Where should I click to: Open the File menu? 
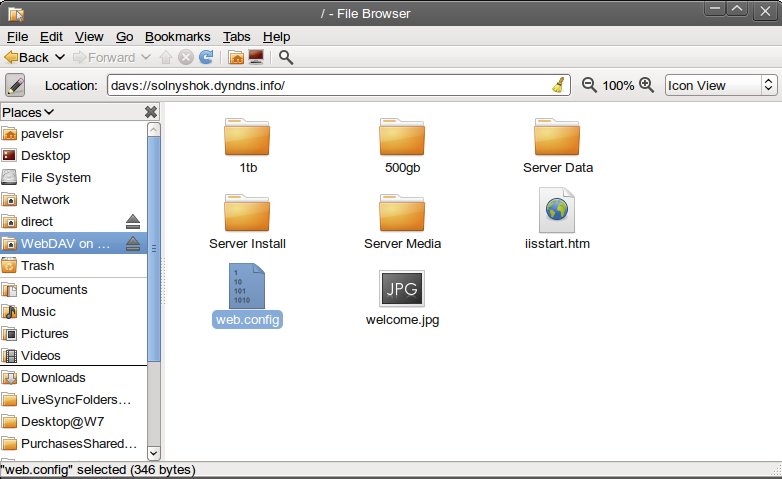17,37
